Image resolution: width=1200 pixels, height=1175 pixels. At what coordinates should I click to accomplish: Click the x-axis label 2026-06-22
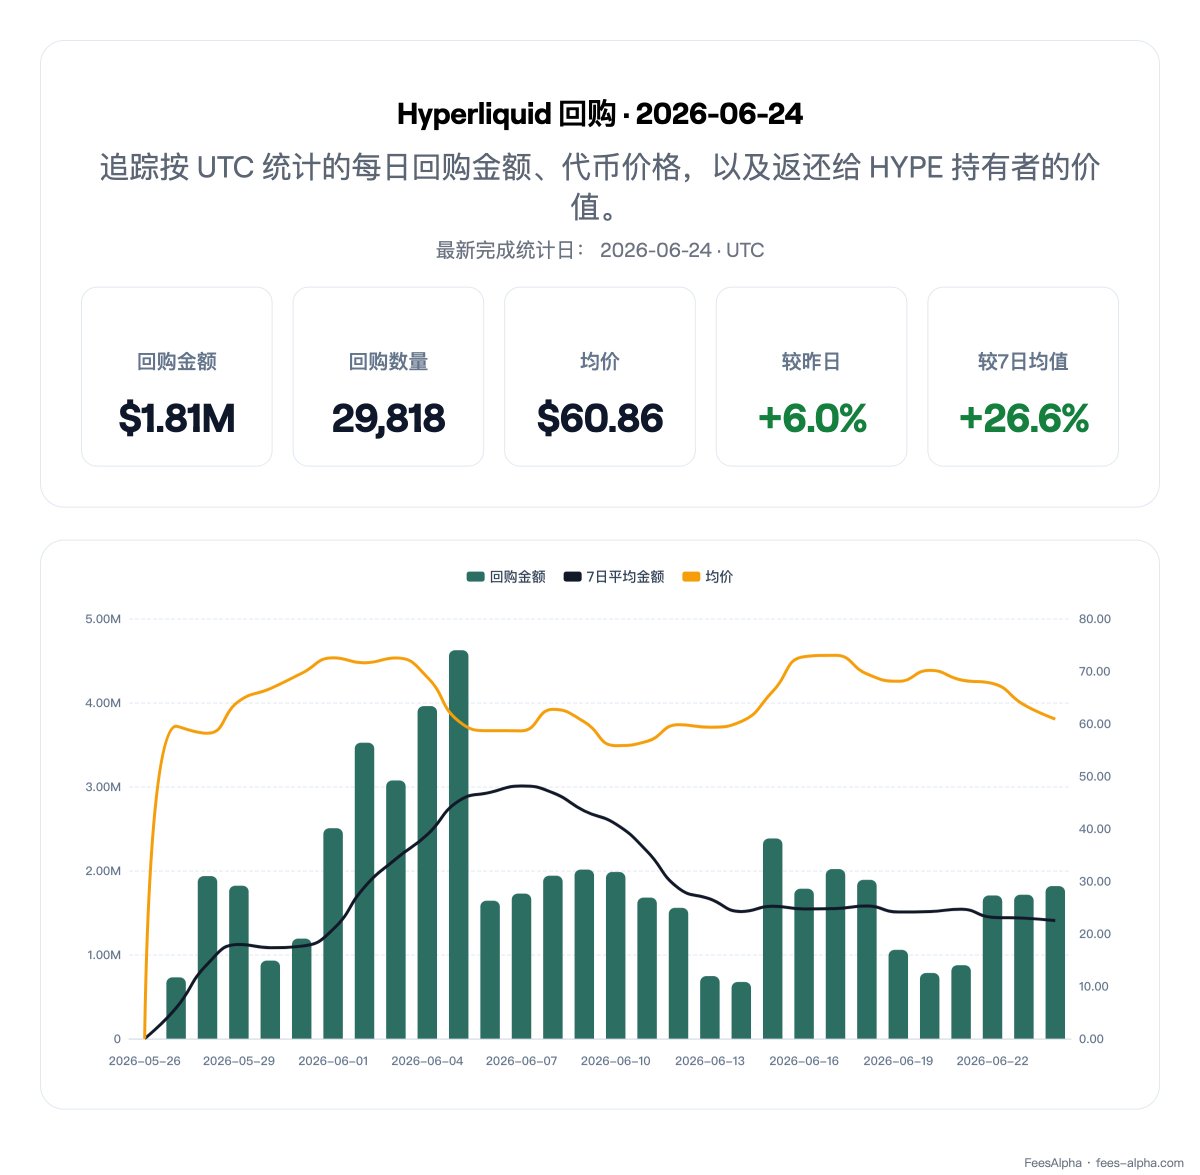(992, 1061)
